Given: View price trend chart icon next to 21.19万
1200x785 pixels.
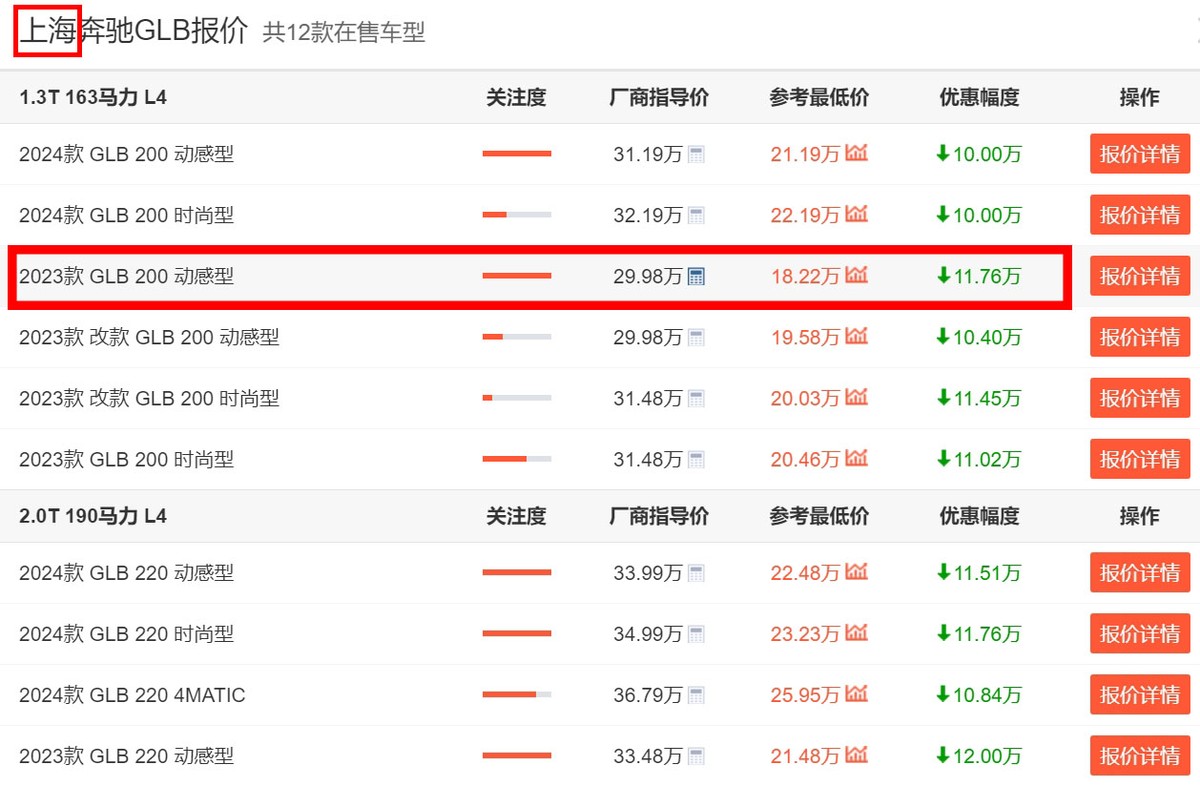Looking at the screenshot, I should coord(856,153).
